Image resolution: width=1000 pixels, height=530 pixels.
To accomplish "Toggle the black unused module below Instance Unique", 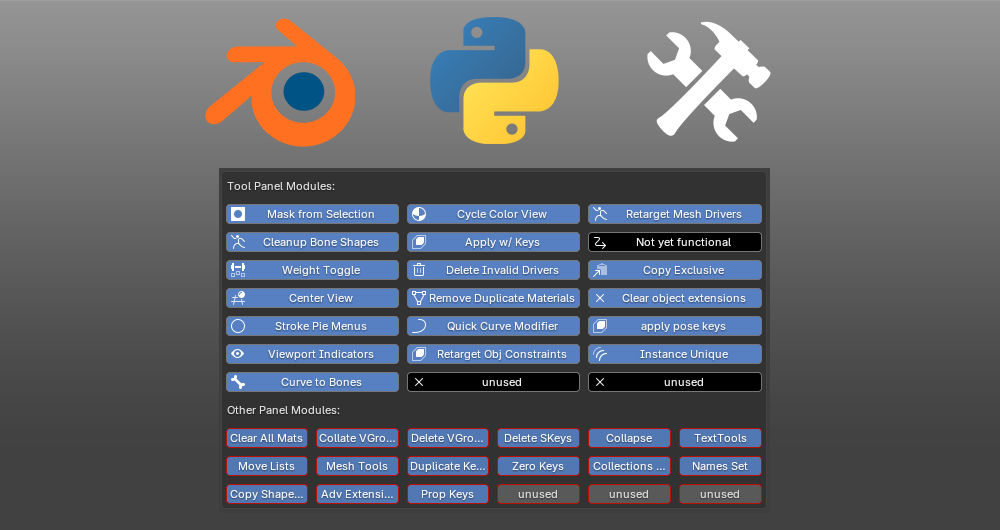I will pyautogui.click(x=675, y=382).
